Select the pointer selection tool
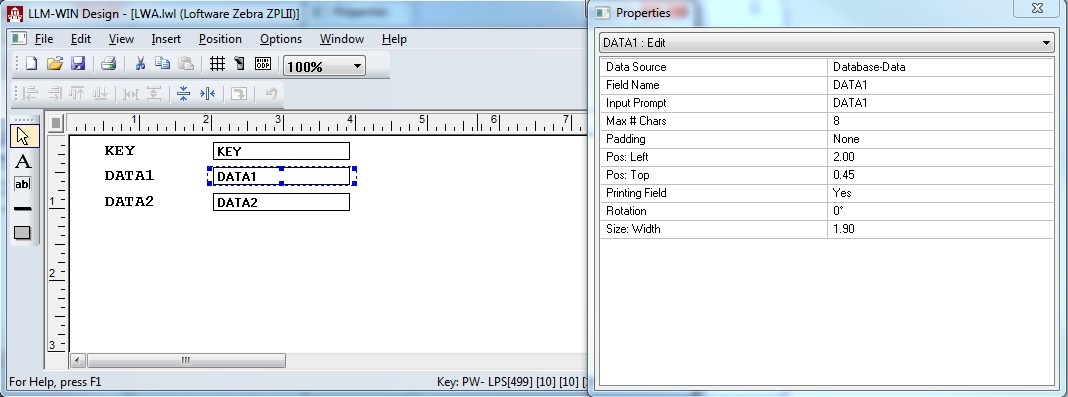This screenshot has height=397, width=1068. [23, 136]
